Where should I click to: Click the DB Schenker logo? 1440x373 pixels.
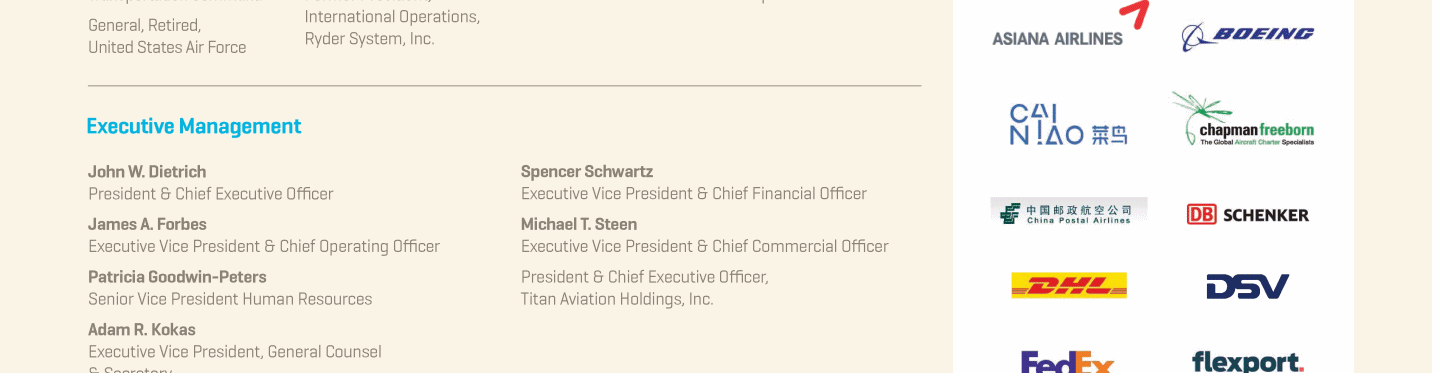point(1247,214)
